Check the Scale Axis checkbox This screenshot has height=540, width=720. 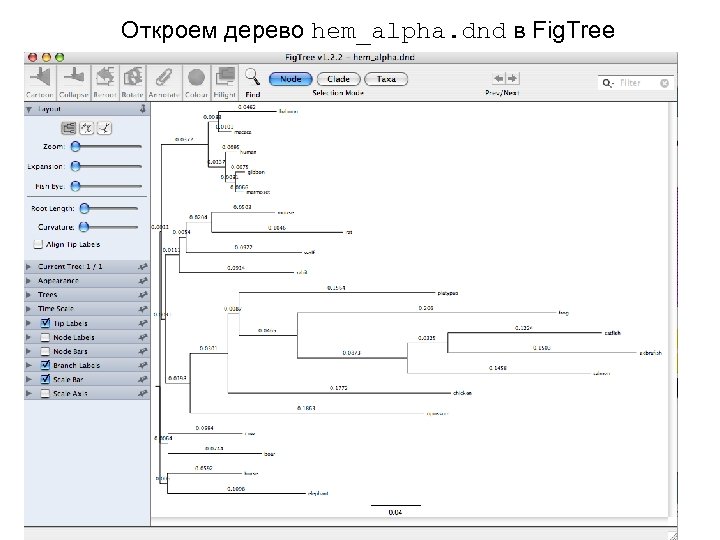coord(45,394)
